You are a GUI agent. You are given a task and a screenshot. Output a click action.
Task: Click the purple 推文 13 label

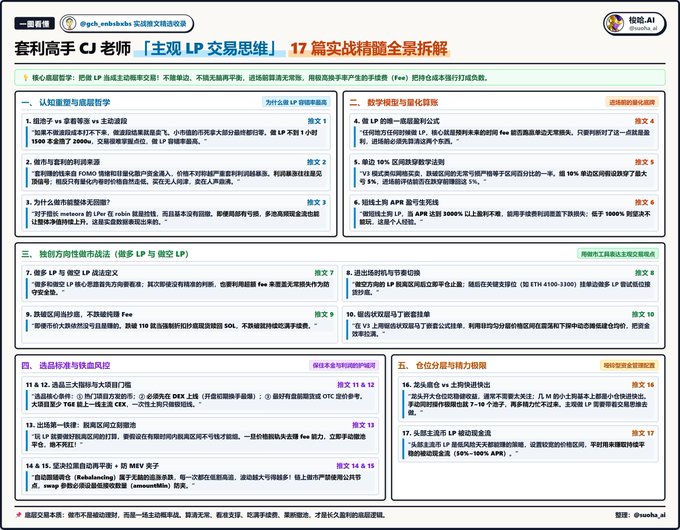click(363, 425)
